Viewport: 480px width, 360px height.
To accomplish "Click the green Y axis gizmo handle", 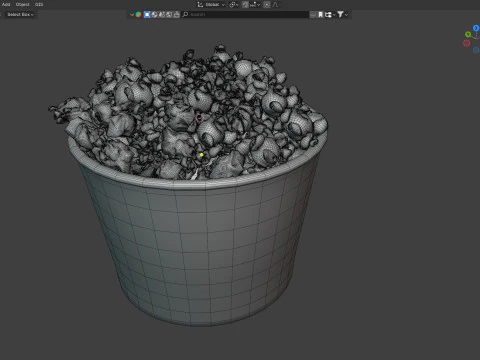I will click(x=468, y=34).
